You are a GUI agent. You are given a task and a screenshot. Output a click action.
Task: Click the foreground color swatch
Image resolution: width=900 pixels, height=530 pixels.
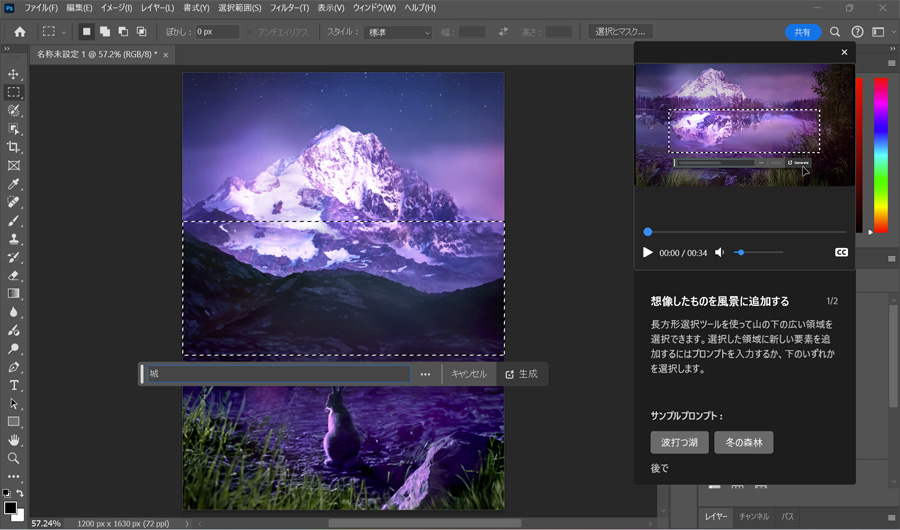(10, 508)
